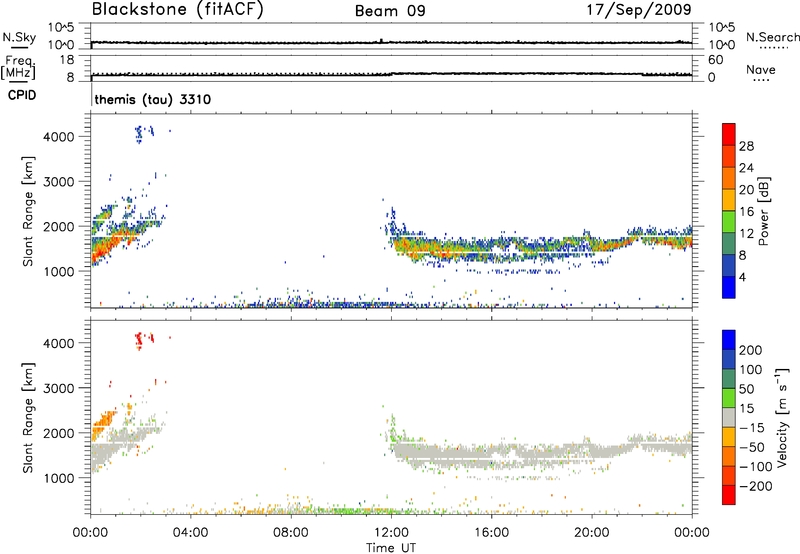Click the Blackstone (fitACF) plot title
Viewport: 800px width, 554px height.
178,9
